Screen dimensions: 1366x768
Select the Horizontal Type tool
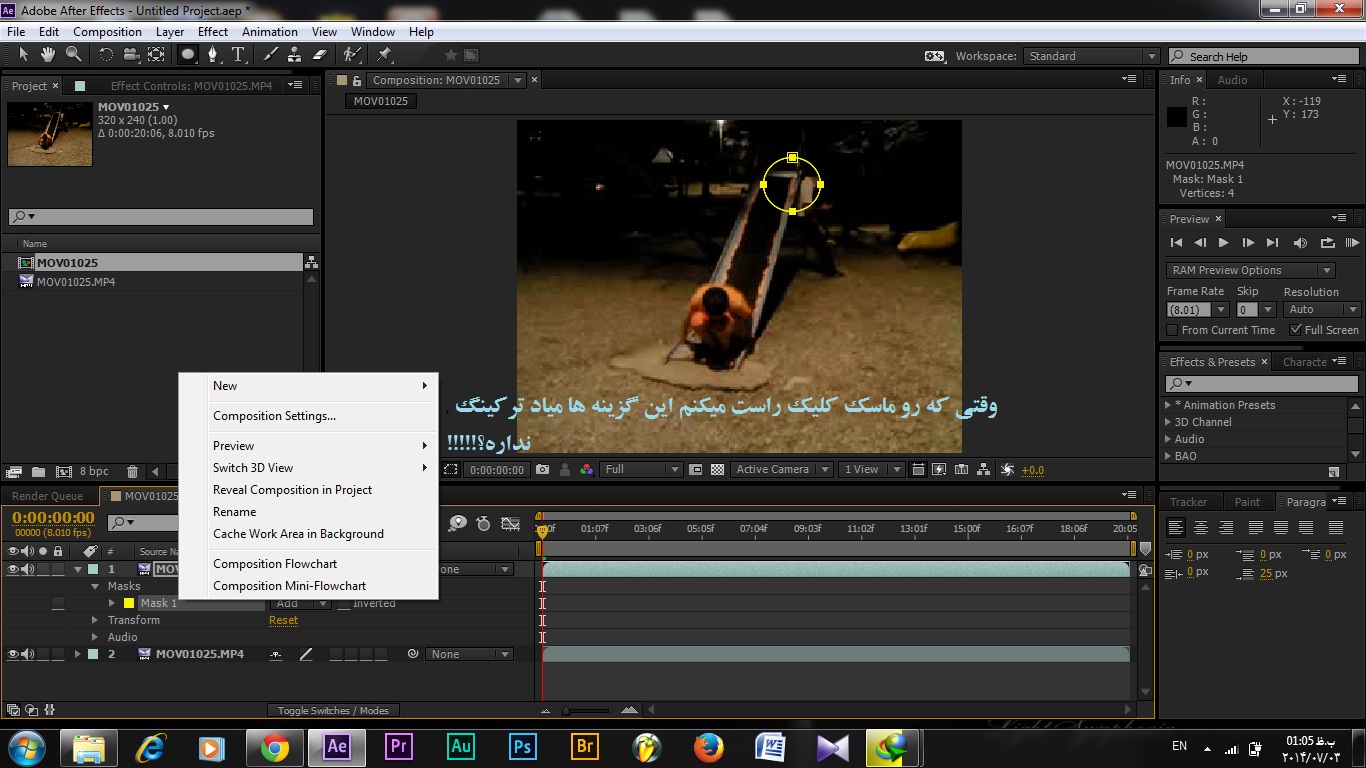(x=238, y=55)
